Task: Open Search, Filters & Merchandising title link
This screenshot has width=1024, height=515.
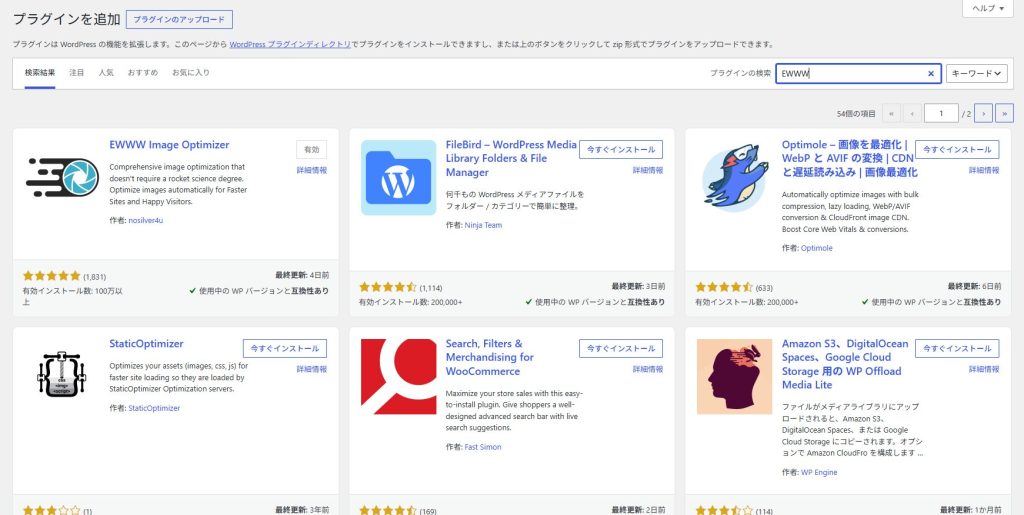Action: 489,358
